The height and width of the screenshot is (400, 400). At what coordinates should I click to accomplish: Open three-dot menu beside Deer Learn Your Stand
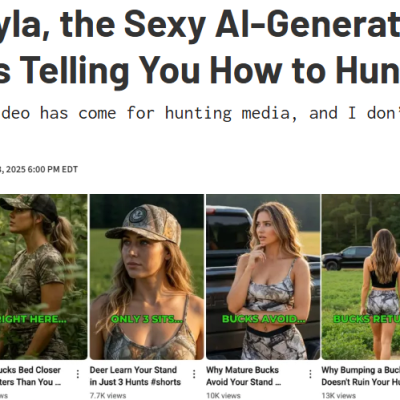(194, 374)
